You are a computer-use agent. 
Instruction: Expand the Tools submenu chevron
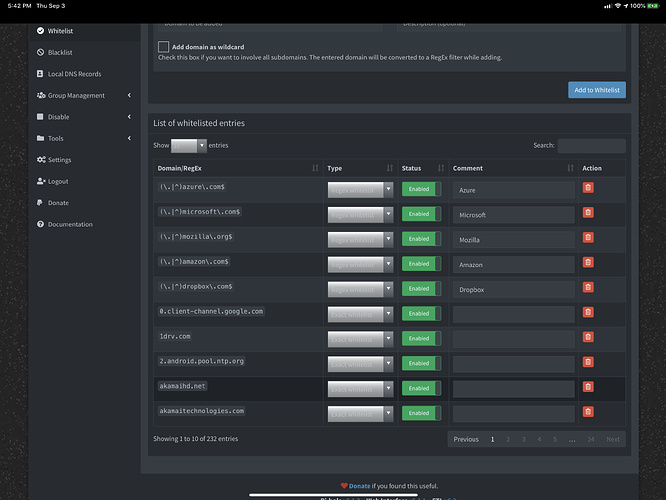click(x=130, y=138)
